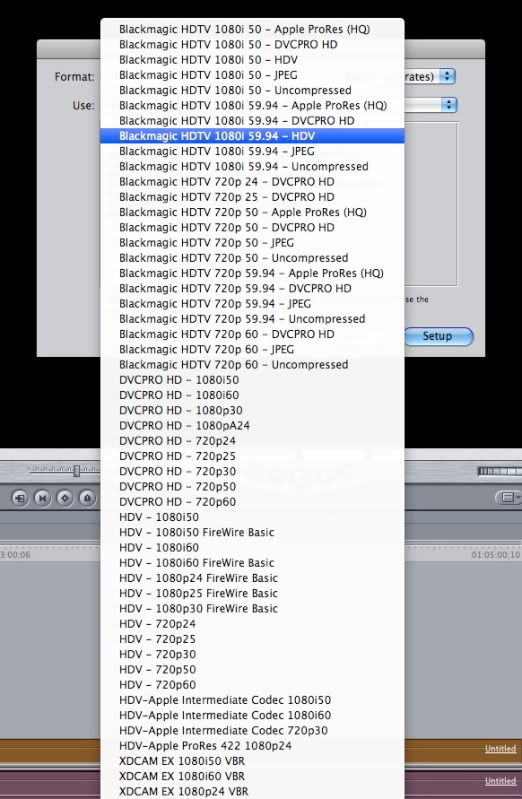Select HDV-Apple ProRes 422 1080p24
Image resolution: width=522 pixels, height=799 pixels.
coord(252,746)
